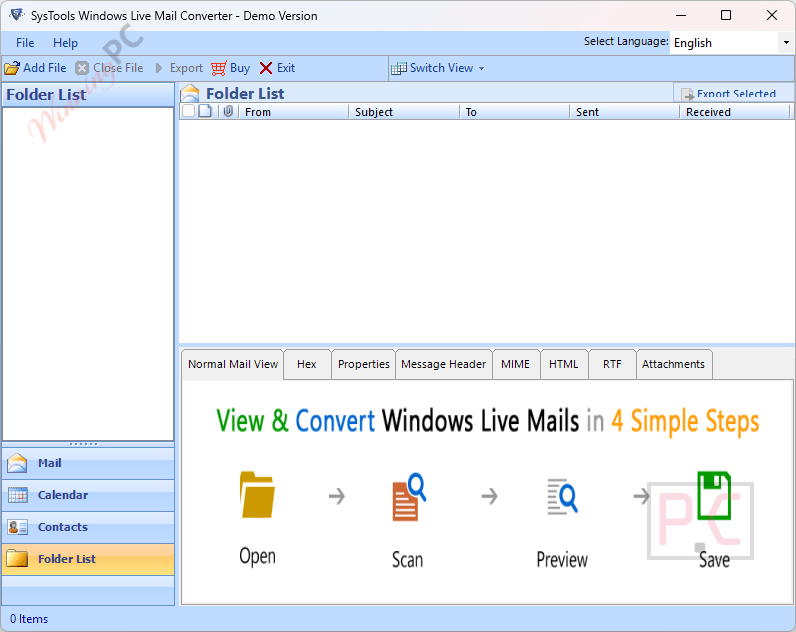Switch to the RTF tab
This screenshot has height=632, width=796.
coord(612,364)
